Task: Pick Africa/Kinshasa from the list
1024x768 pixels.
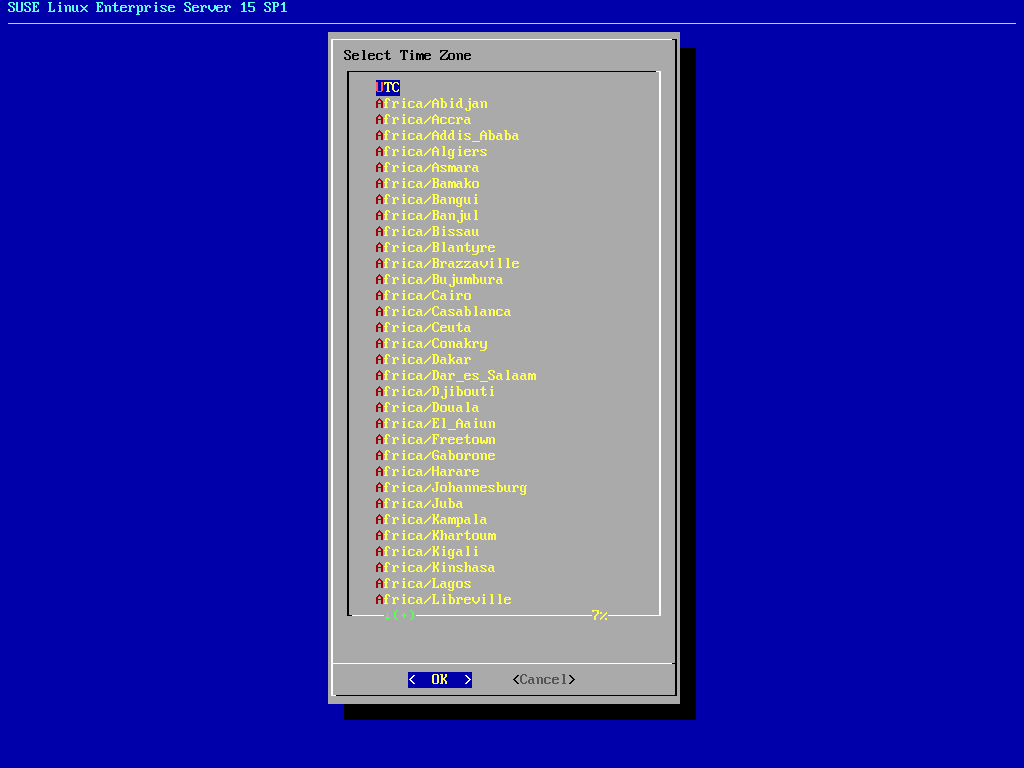Action: 435,568
